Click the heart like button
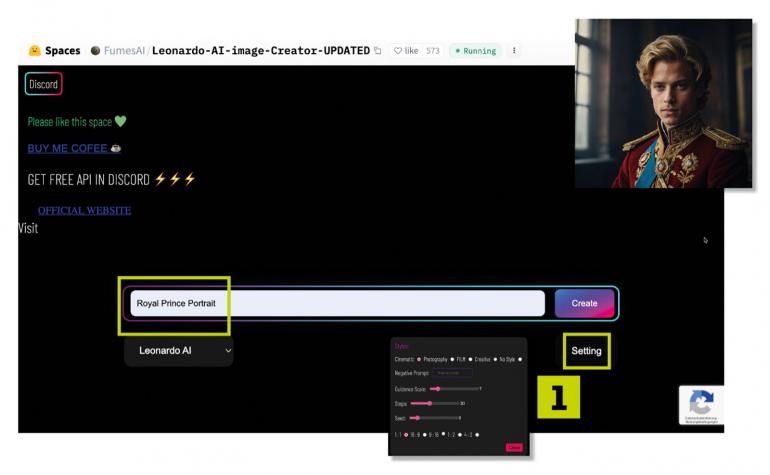Image resolution: width=770 pixels, height=475 pixels. pyautogui.click(x=406, y=51)
